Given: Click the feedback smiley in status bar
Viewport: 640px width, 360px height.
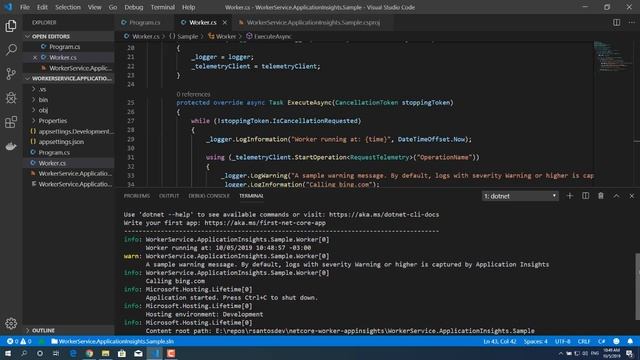Looking at the screenshot, I should click(616, 341).
